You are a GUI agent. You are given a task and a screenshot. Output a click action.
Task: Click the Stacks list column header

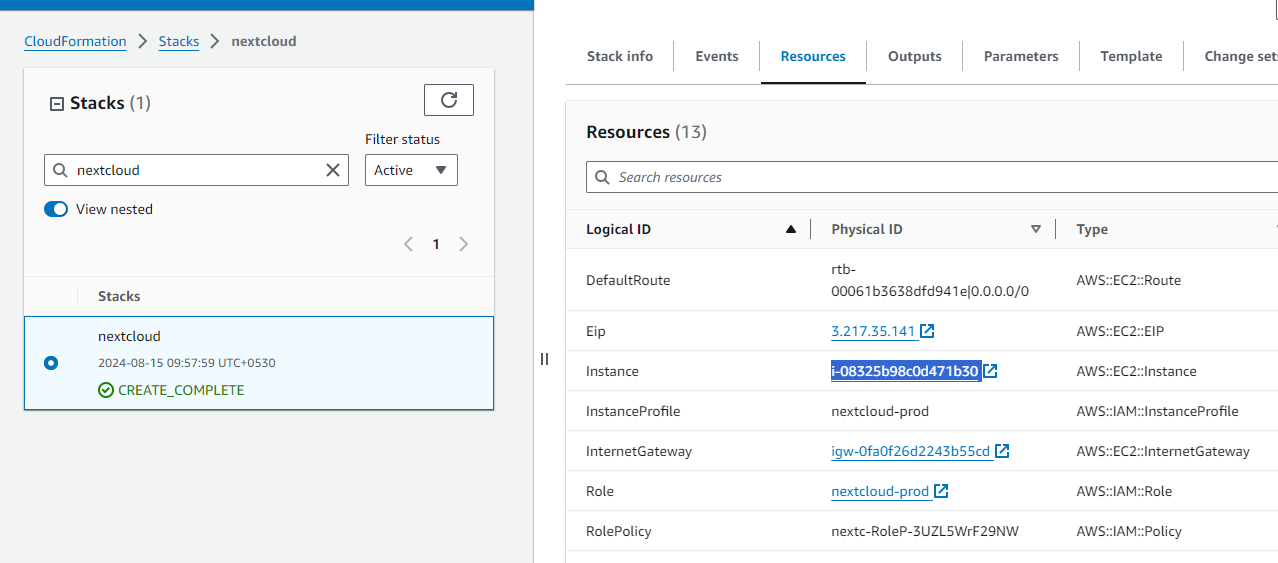coord(119,296)
